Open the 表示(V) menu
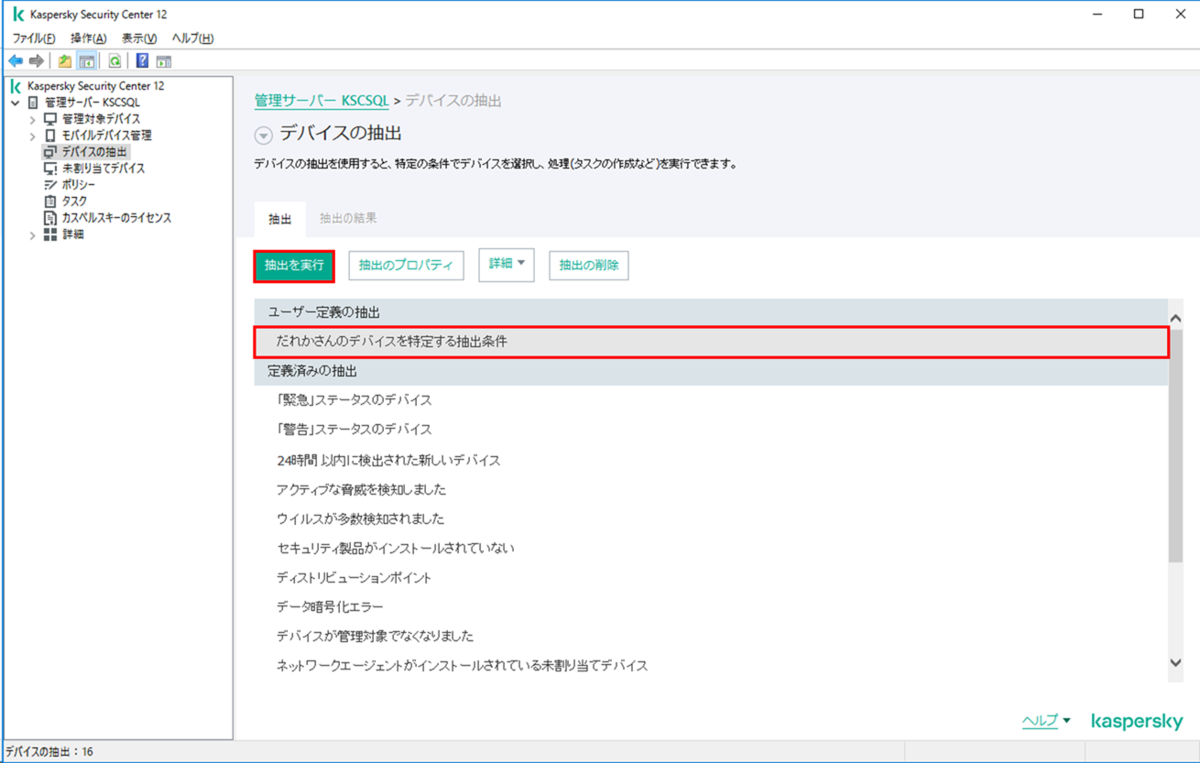Viewport: 1200px width, 763px height. tap(139, 38)
